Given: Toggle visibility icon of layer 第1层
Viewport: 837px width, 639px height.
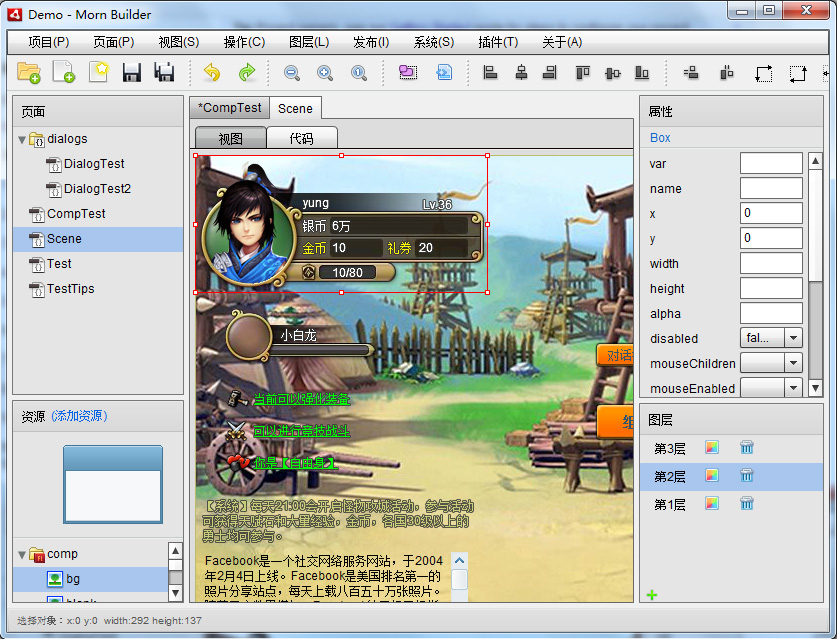Looking at the screenshot, I should (712, 503).
